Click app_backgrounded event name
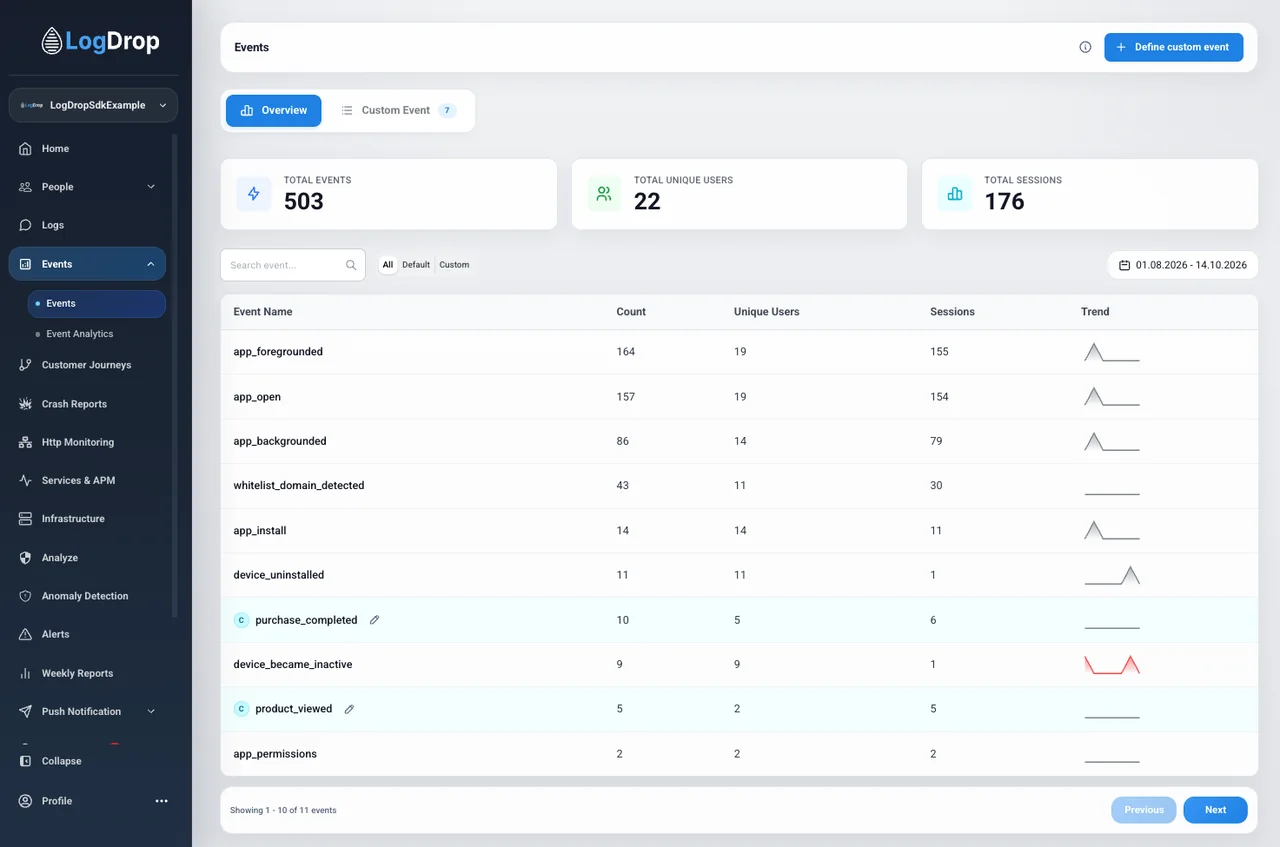Image resolution: width=1280 pixels, height=847 pixels. (280, 441)
